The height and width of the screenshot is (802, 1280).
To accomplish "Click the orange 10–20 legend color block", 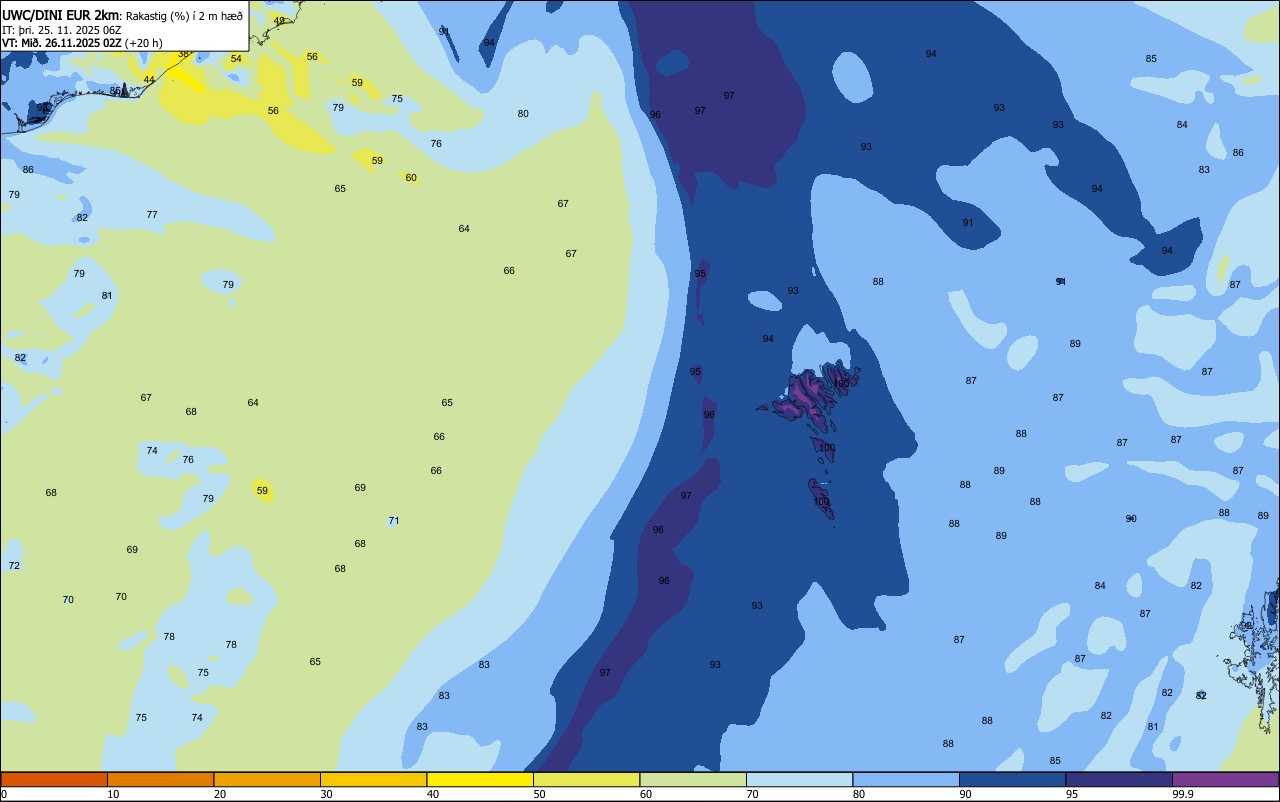I will click(160, 779).
